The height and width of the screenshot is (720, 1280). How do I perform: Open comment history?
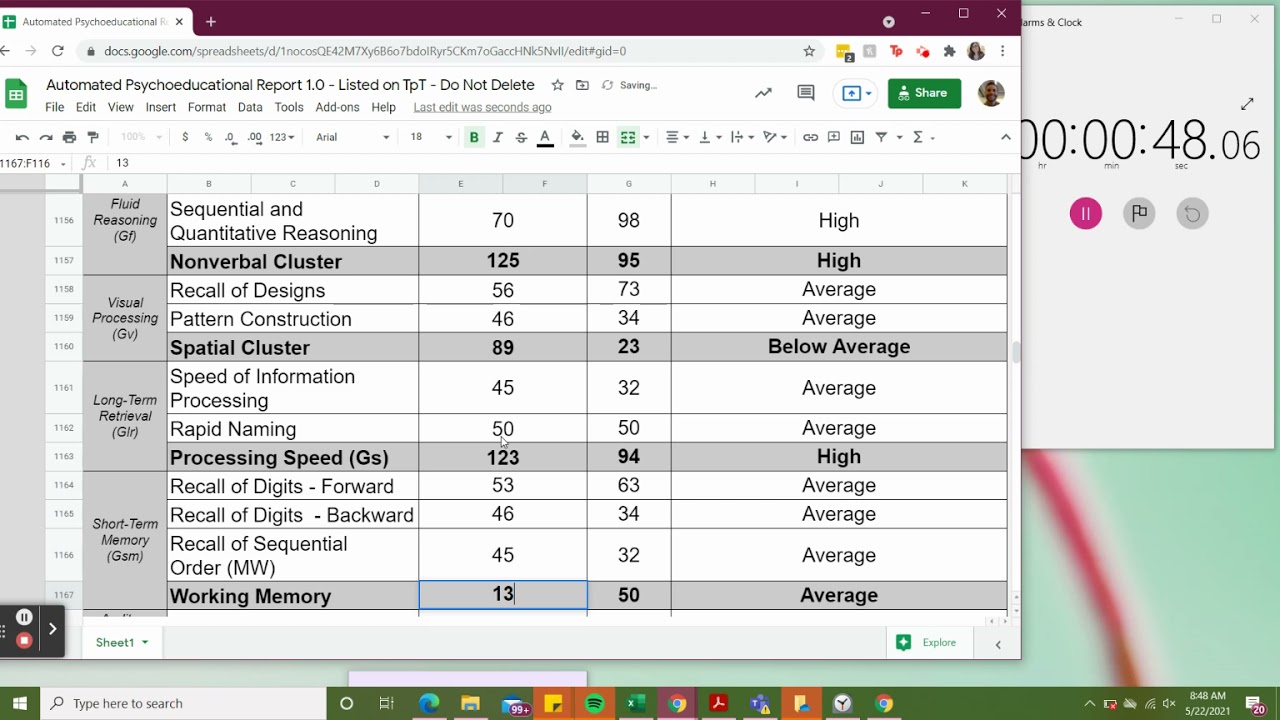[x=806, y=93]
